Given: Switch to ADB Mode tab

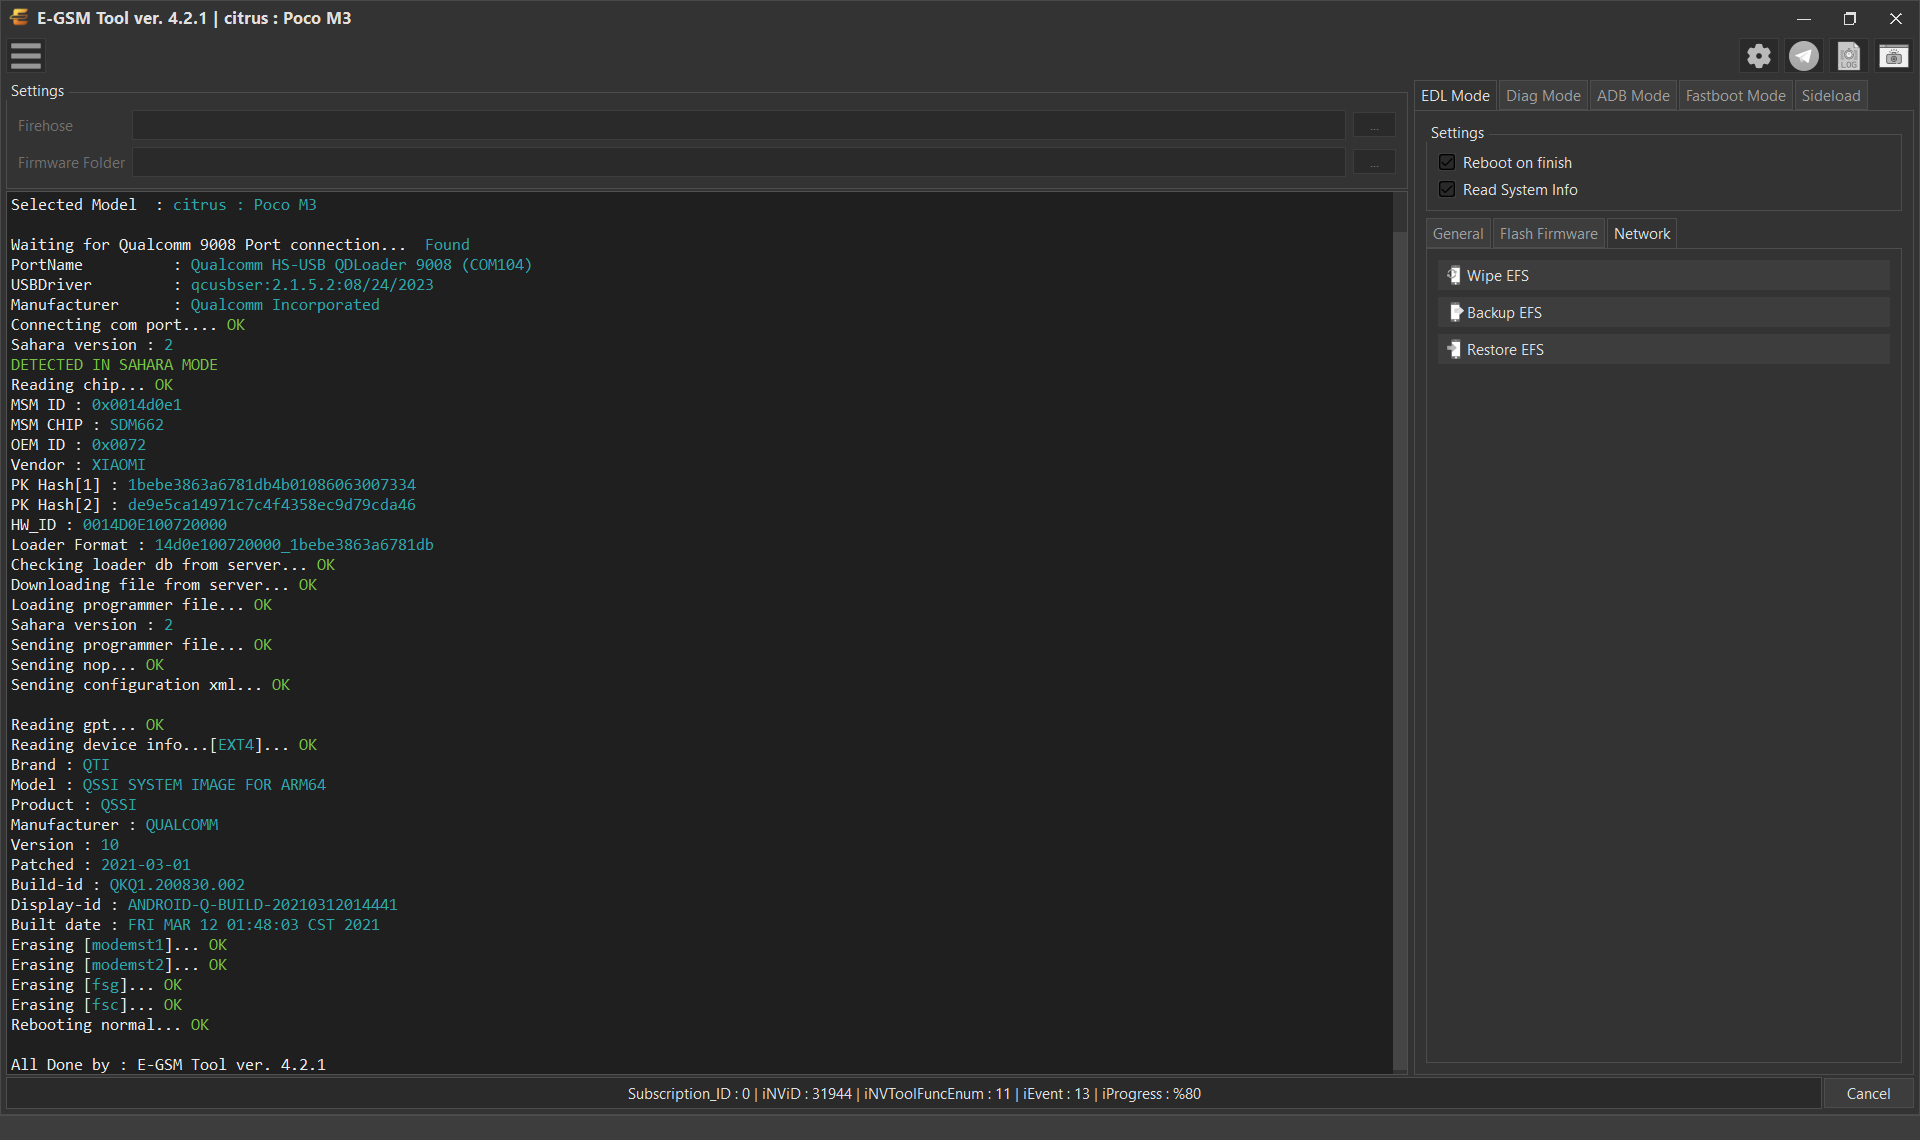Looking at the screenshot, I should [1633, 96].
